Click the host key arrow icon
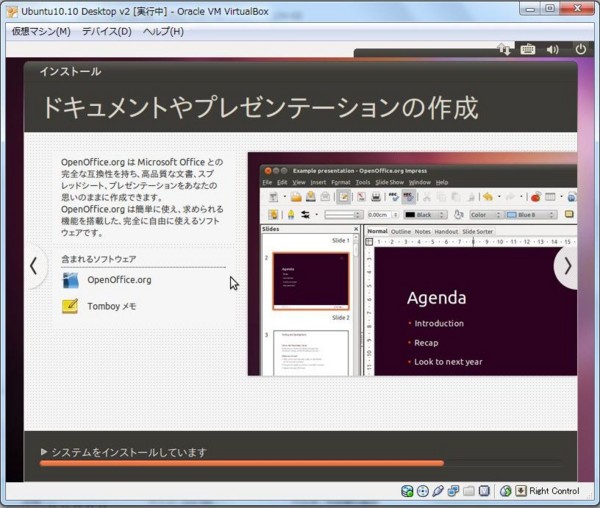The width and height of the screenshot is (600, 508). 521,491
